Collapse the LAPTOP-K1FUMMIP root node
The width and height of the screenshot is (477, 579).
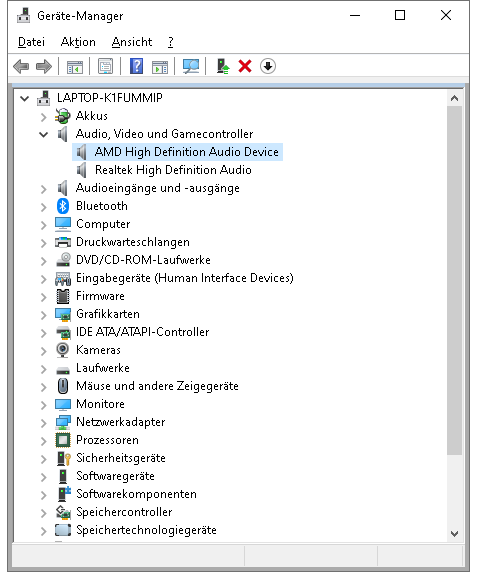[25, 99]
